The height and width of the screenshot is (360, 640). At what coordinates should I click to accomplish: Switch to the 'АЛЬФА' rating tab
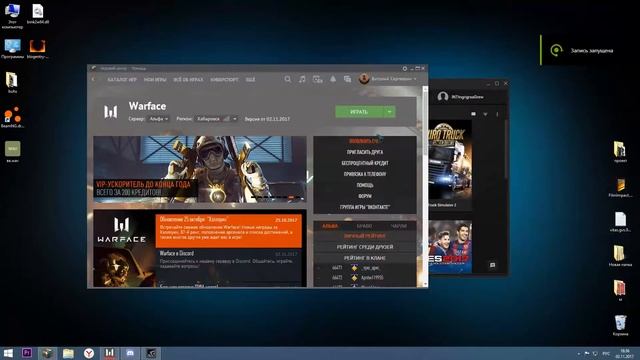(330, 226)
